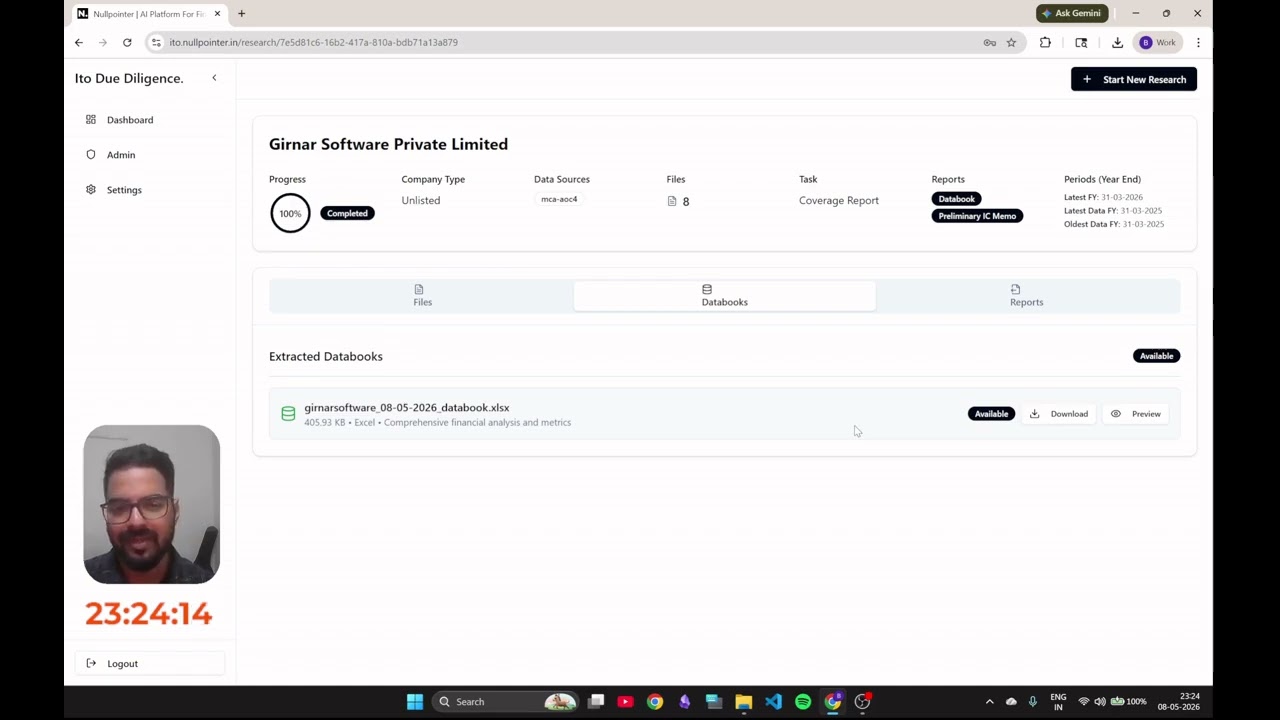Click the green database icon of the databook
Viewport: 1280px width, 720px height.
click(288, 414)
